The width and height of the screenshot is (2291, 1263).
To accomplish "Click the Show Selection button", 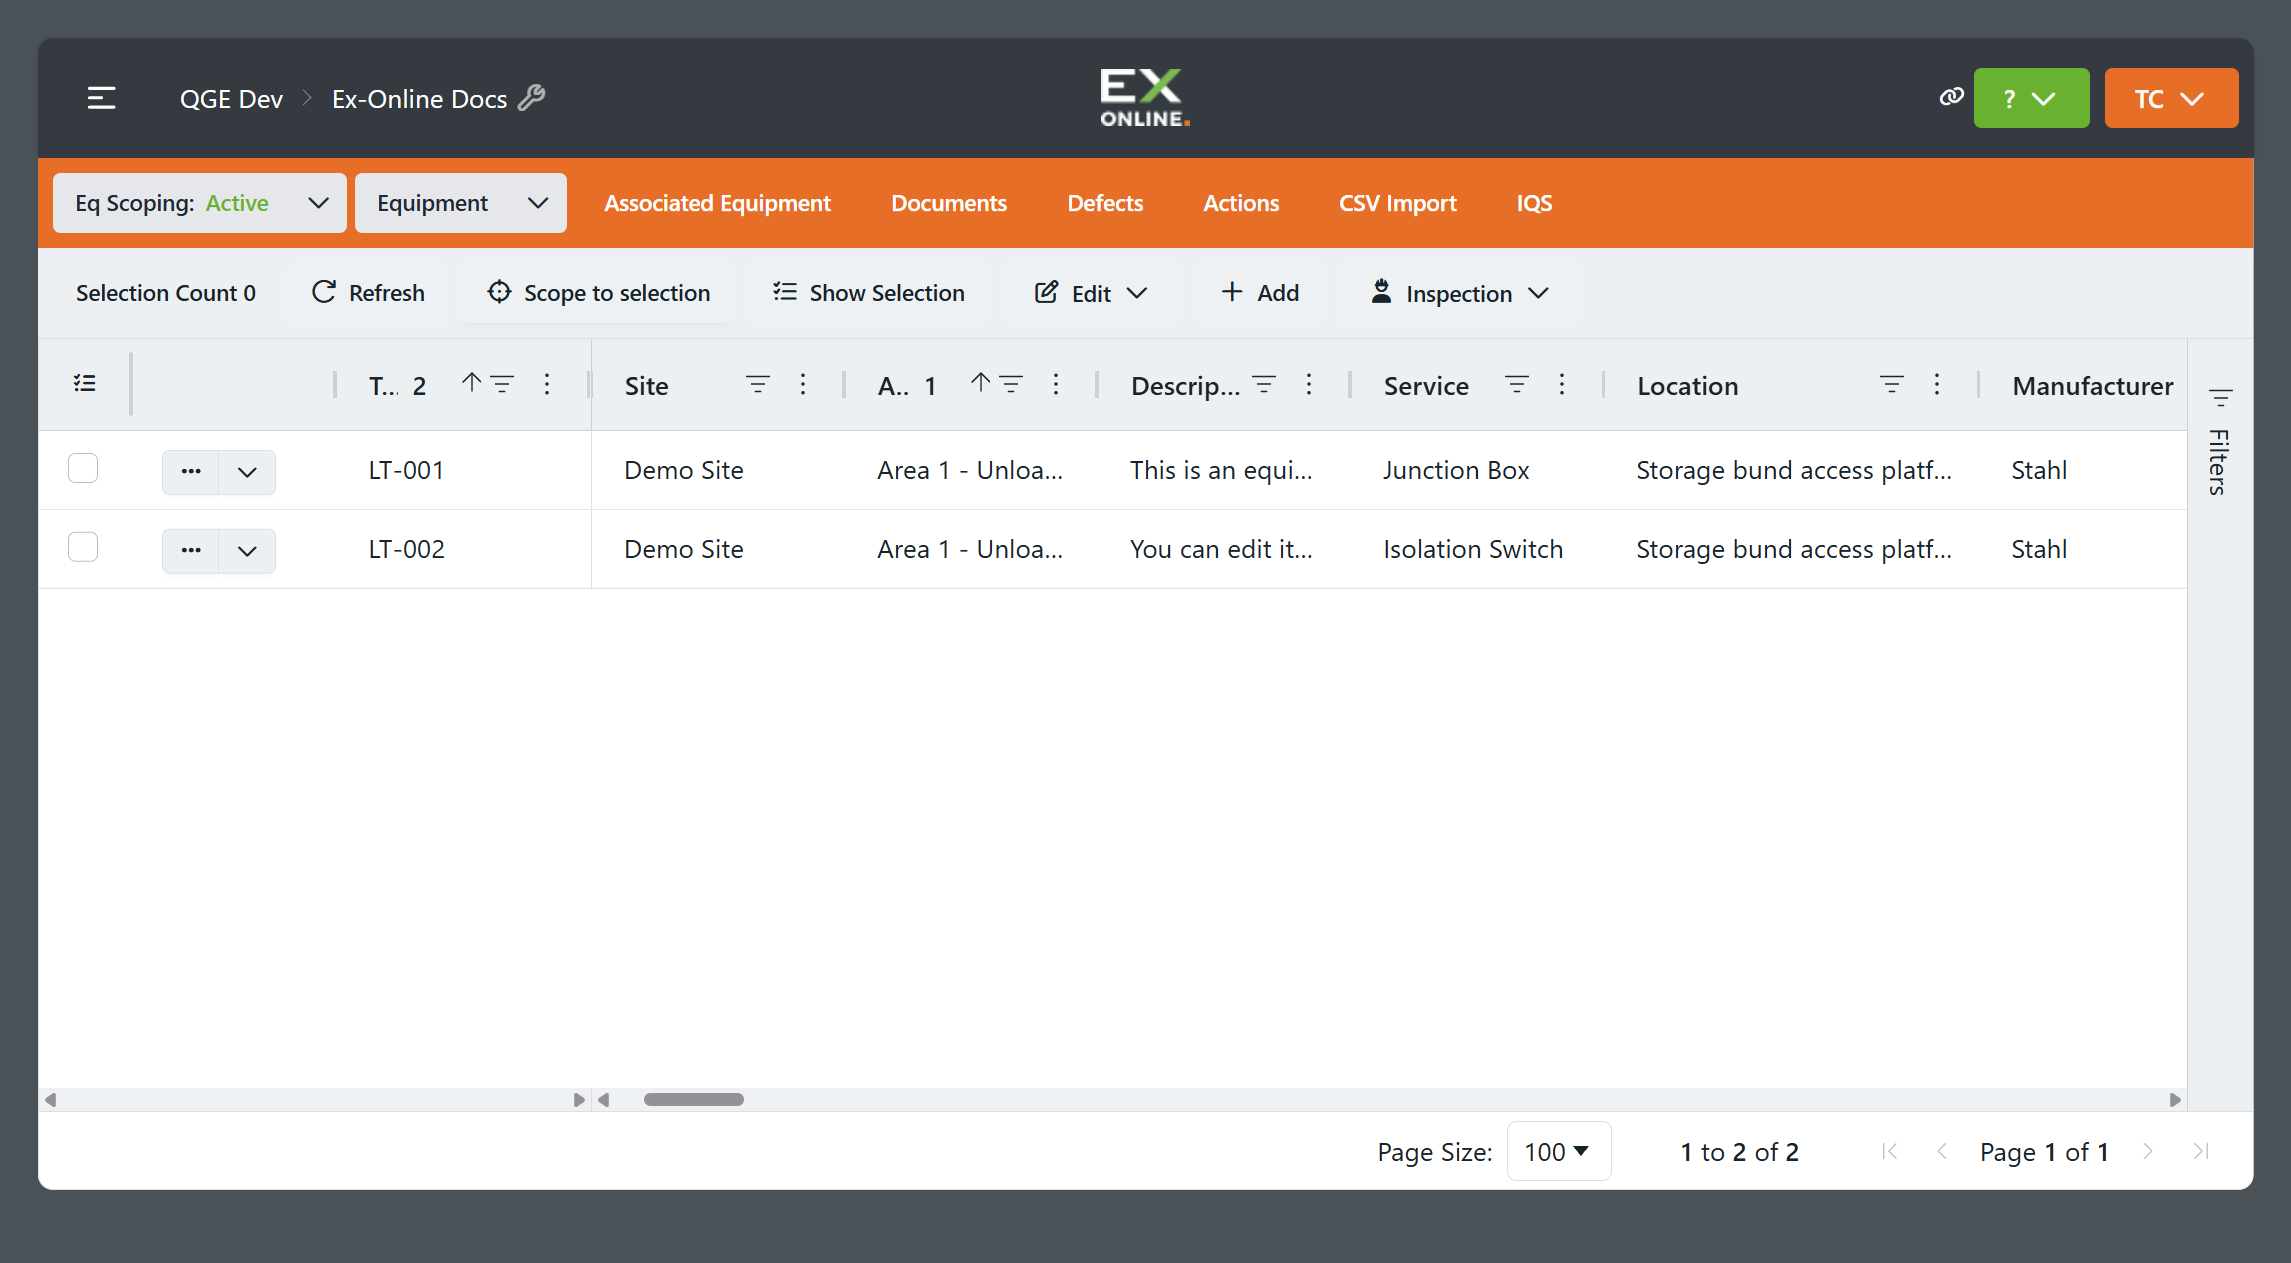I will point(868,293).
